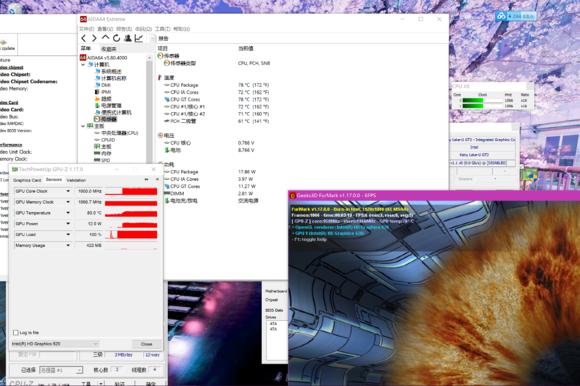Screen dimensions: 580x386
Task: Click the 工具 Tools button in CPU-Z
Action: 86,384
